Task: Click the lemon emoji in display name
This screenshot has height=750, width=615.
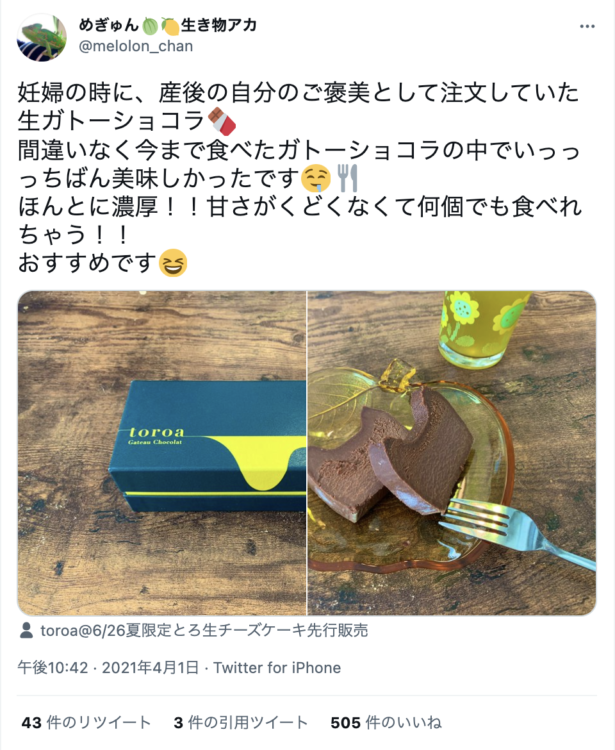Action: [170, 26]
